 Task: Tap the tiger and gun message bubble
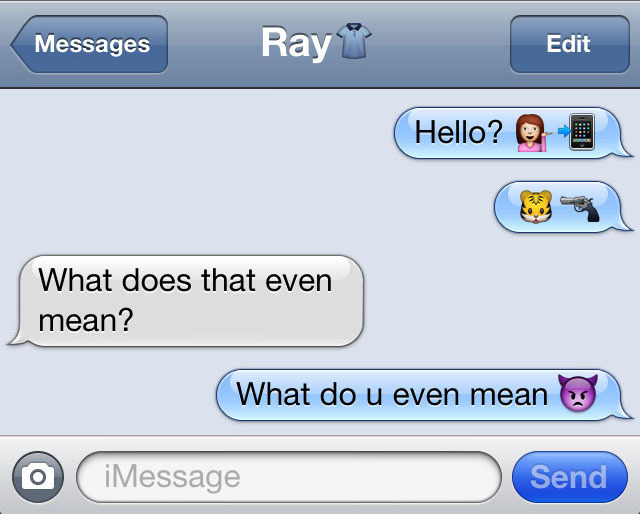coord(563,207)
